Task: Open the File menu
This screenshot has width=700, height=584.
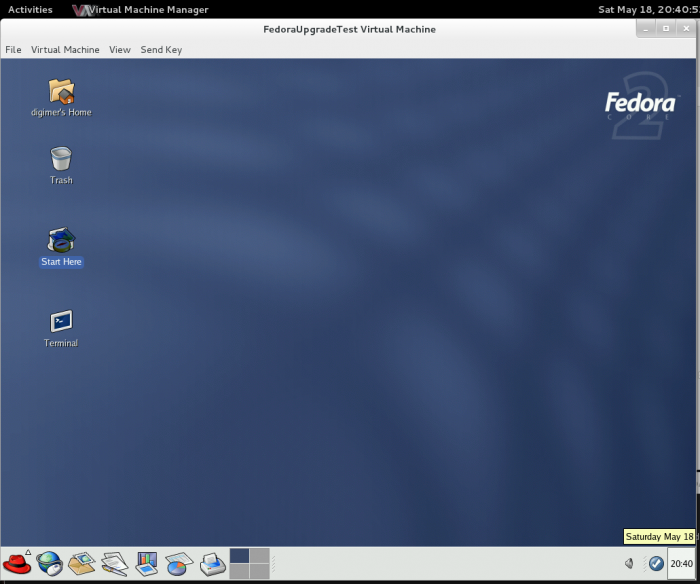Action: click(13, 50)
